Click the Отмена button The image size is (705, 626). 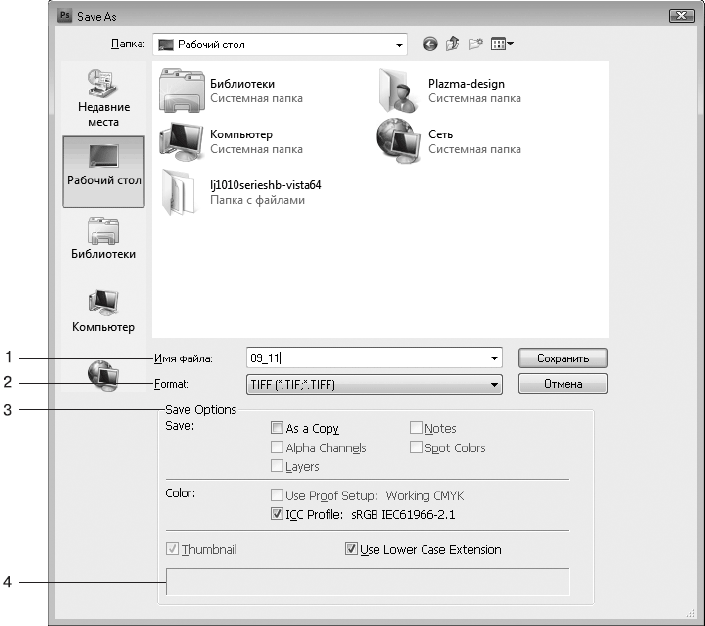(x=562, y=384)
